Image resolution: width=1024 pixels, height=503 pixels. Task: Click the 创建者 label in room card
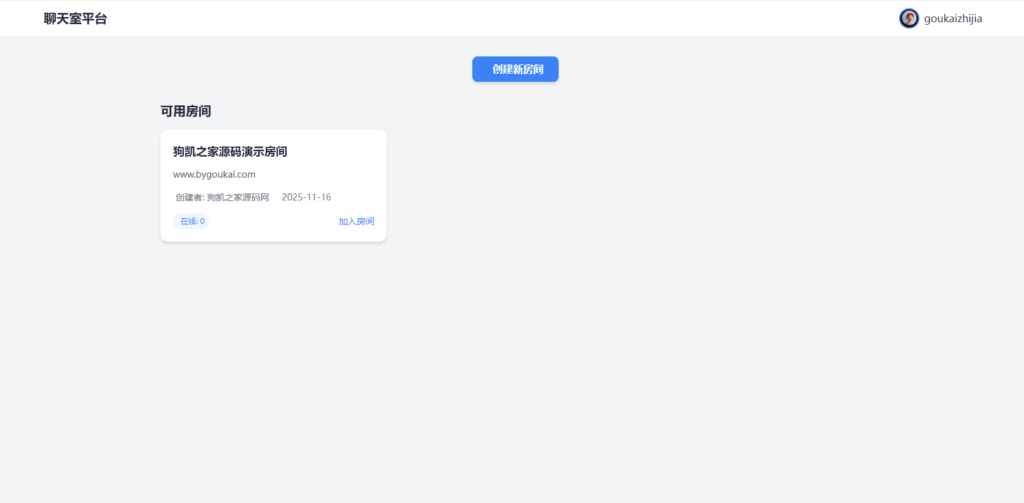click(x=188, y=197)
